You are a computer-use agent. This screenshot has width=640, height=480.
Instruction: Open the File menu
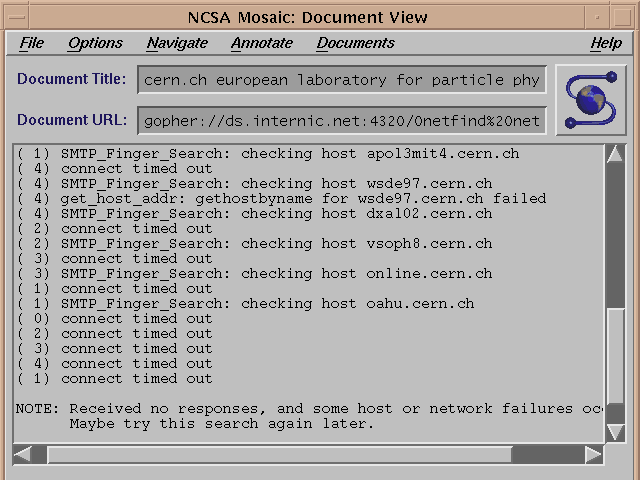click(x=32, y=43)
